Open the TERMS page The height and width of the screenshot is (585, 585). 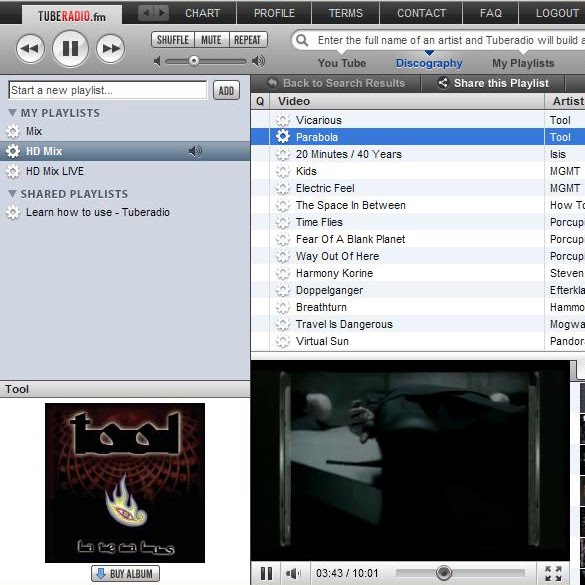(345, 13)
